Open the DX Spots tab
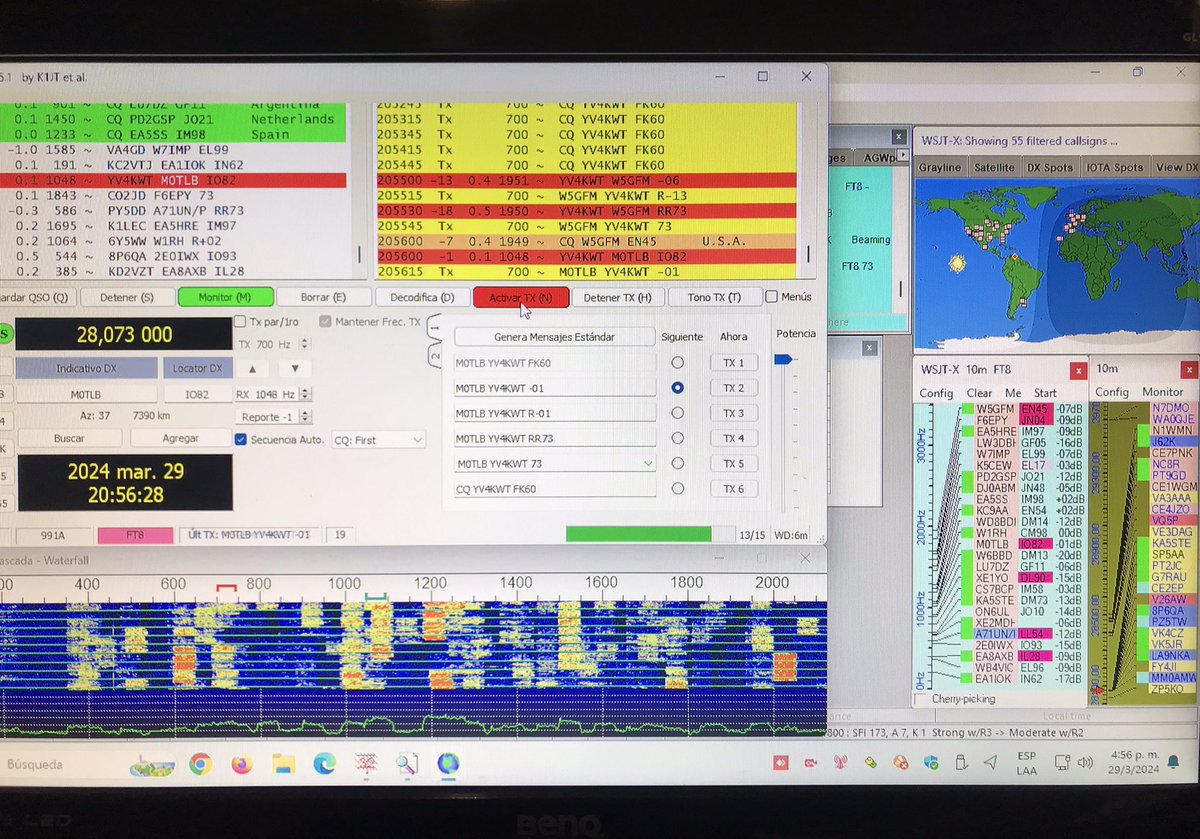This screenshot has width=1200, height=839. pyautogui.click(x=1049, y=167)
